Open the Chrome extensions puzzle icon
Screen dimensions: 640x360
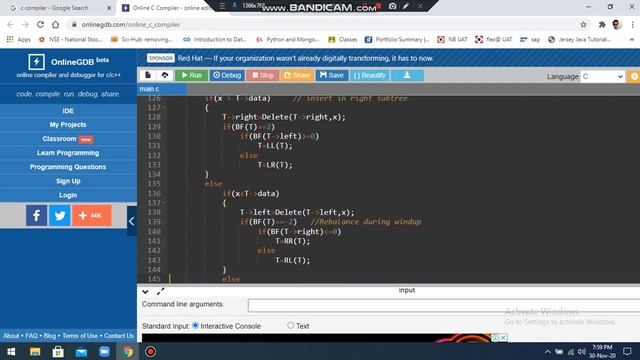click(x=602, y=24)
